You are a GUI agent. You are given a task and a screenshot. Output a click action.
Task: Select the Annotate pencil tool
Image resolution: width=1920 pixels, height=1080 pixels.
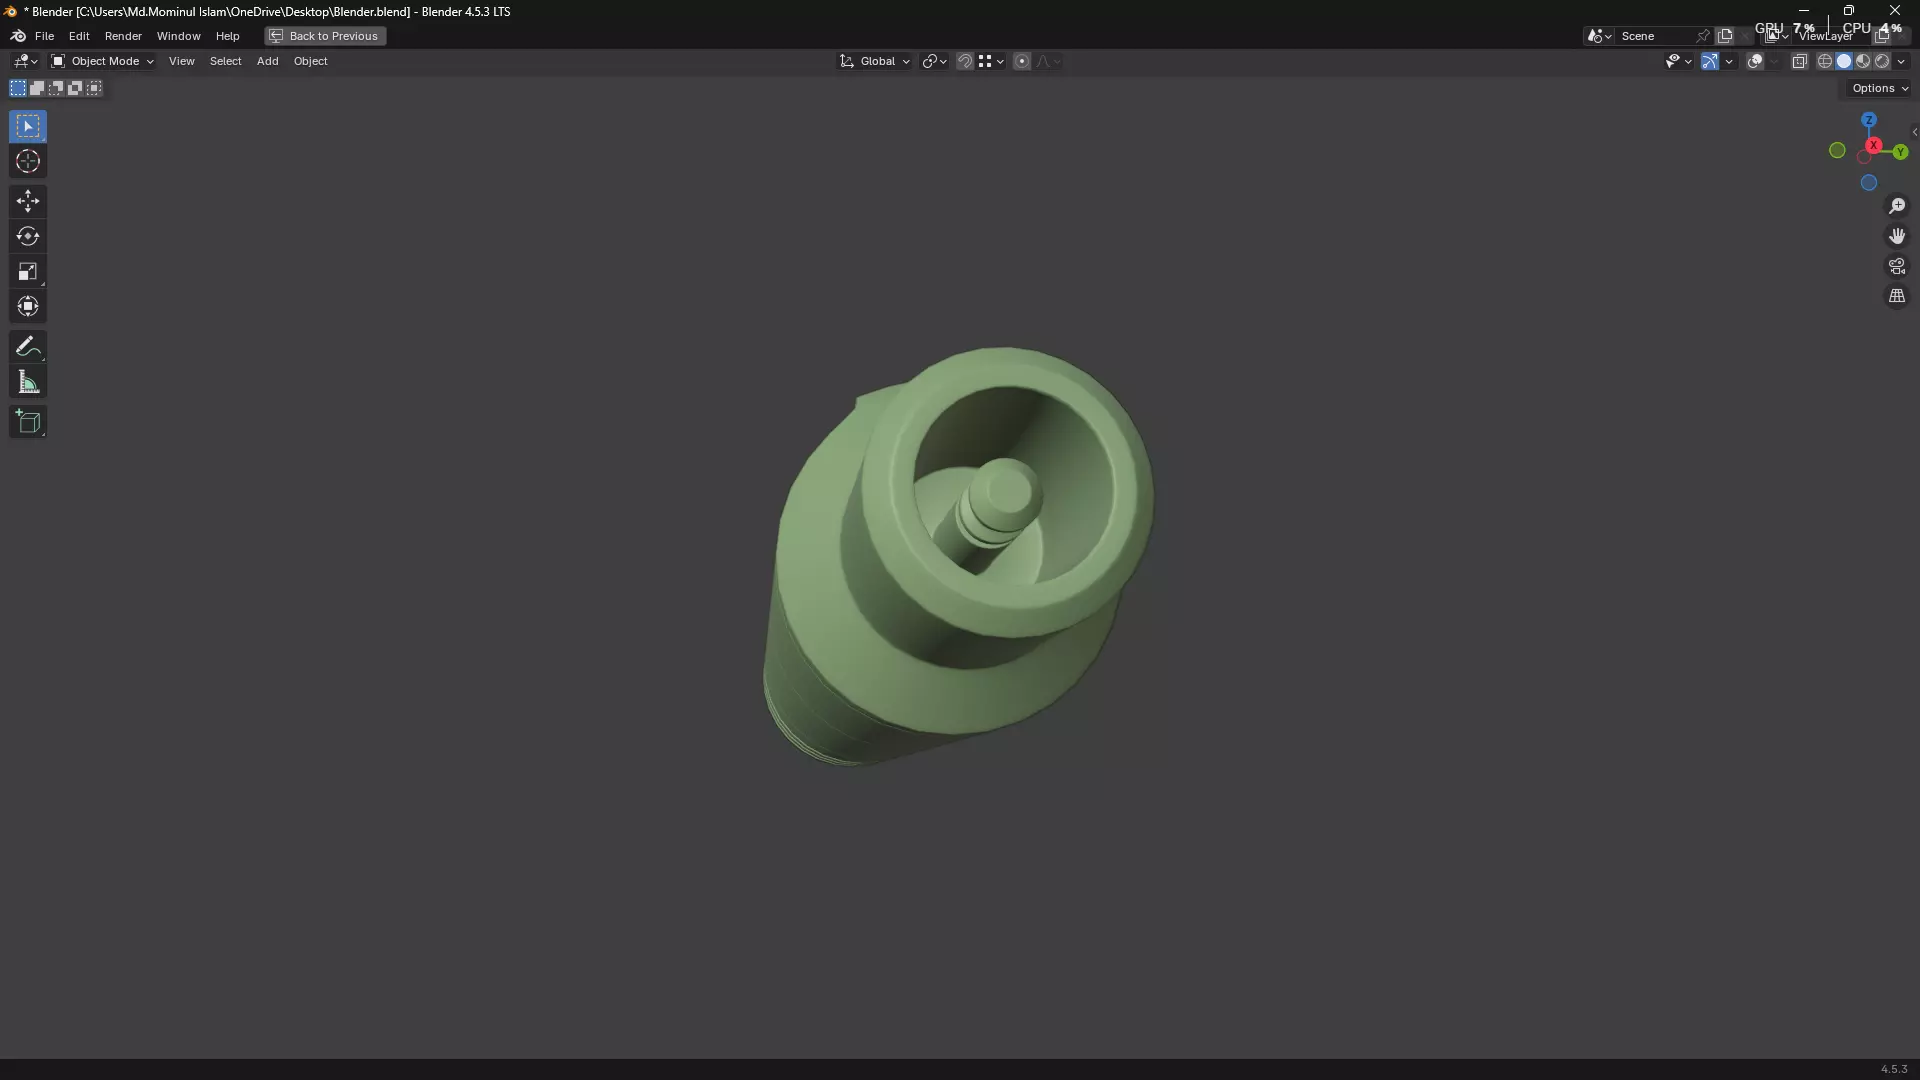point(28,347)
